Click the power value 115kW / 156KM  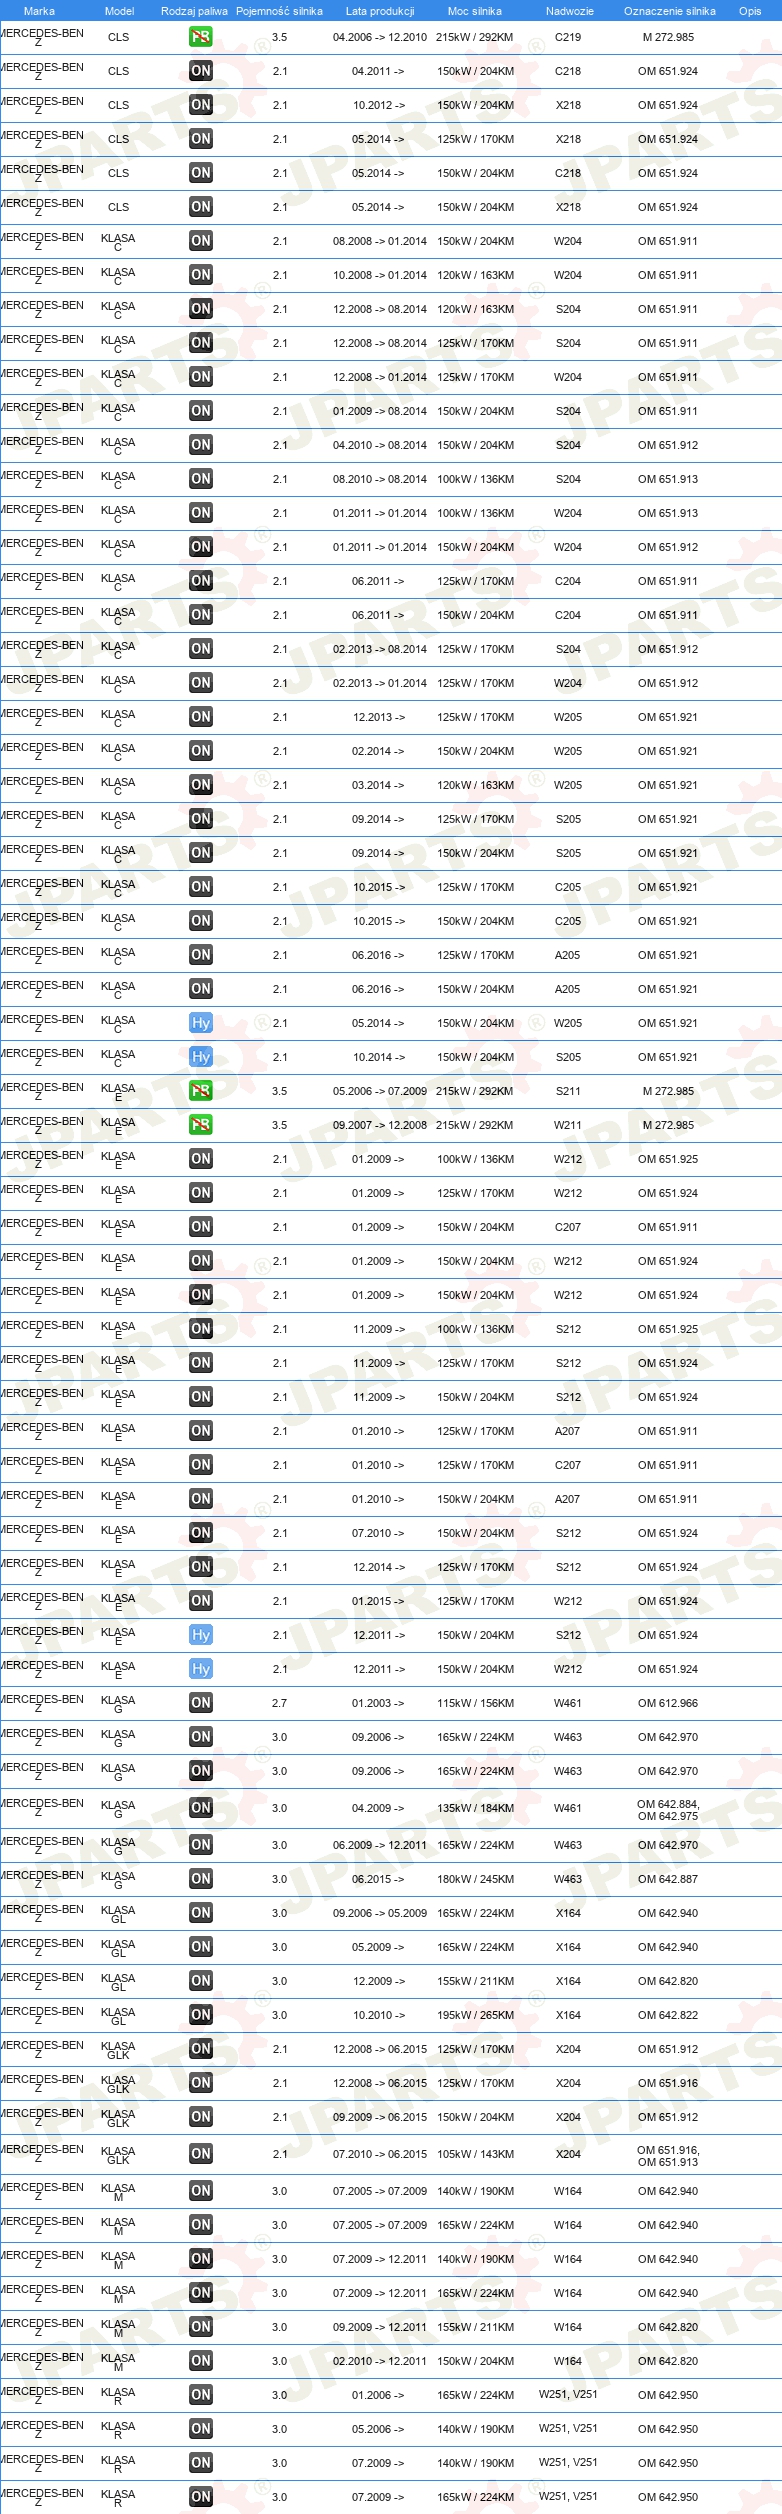(x=475, y=1703)
